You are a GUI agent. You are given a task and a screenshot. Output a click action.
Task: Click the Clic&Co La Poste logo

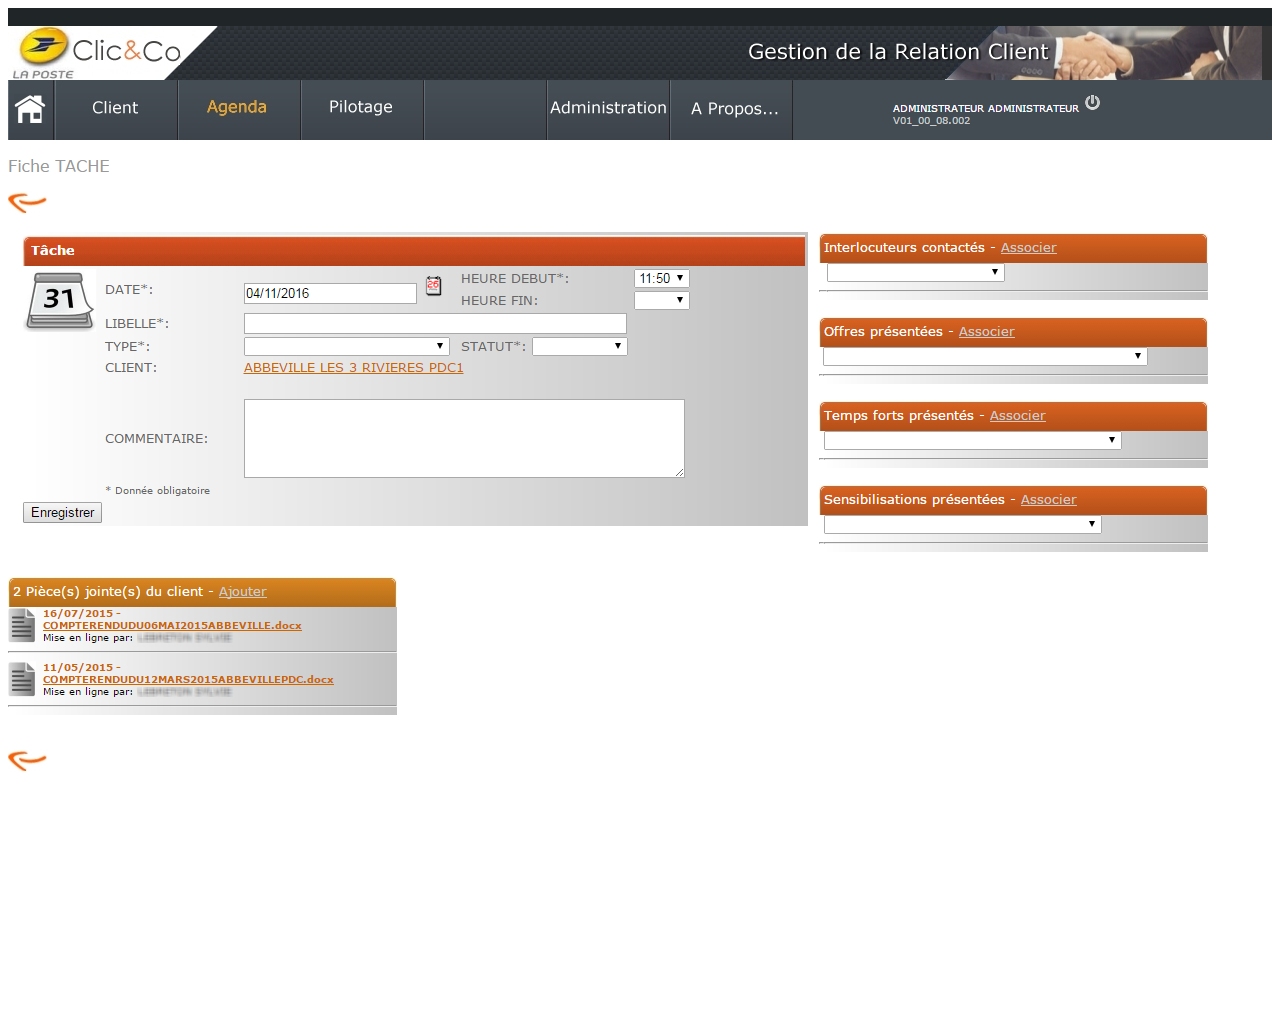[x=98, y=53]
